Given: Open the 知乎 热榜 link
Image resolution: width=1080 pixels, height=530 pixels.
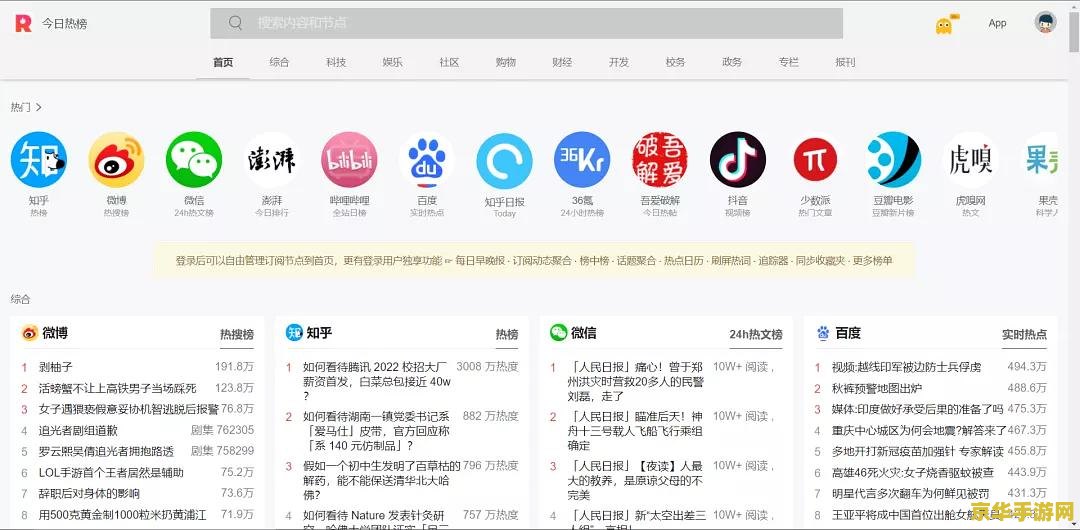Looking at the screenshot, I should 507,334.
